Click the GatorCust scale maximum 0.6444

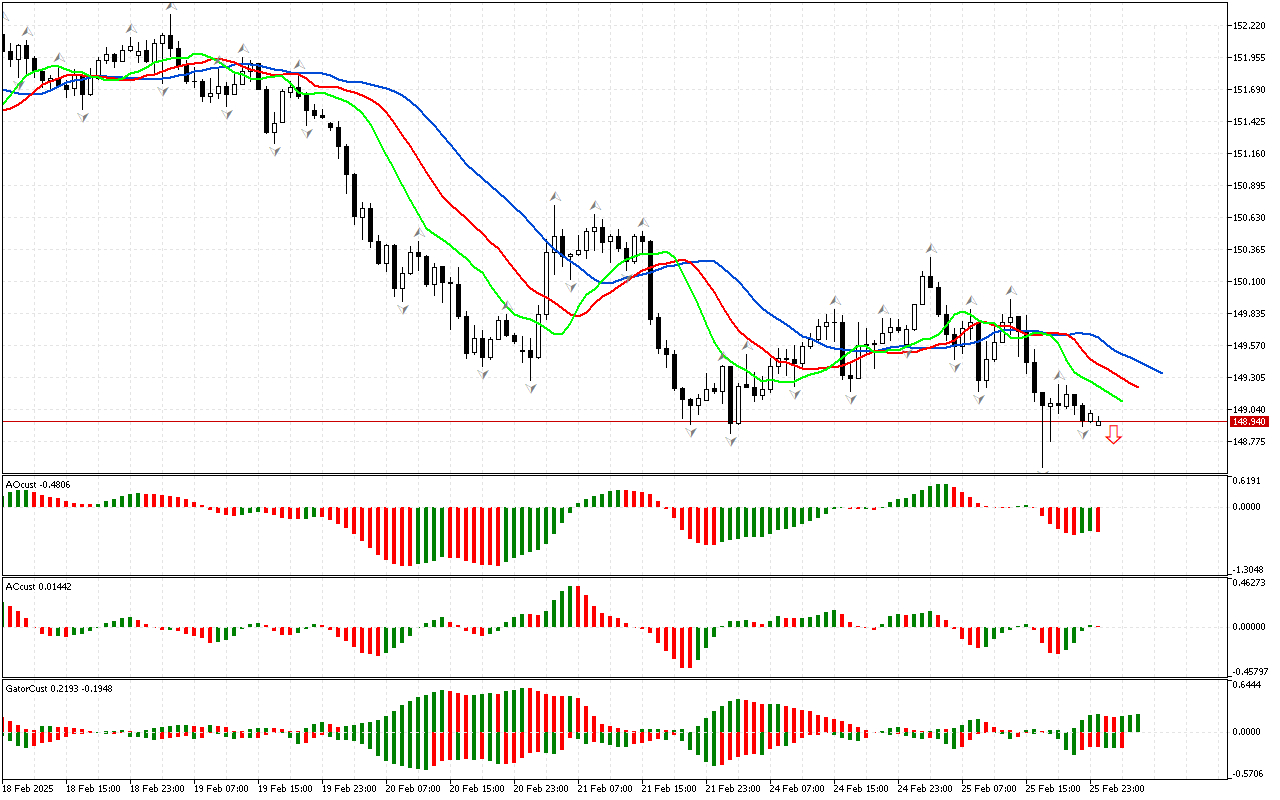click(x=1247, y=685)
